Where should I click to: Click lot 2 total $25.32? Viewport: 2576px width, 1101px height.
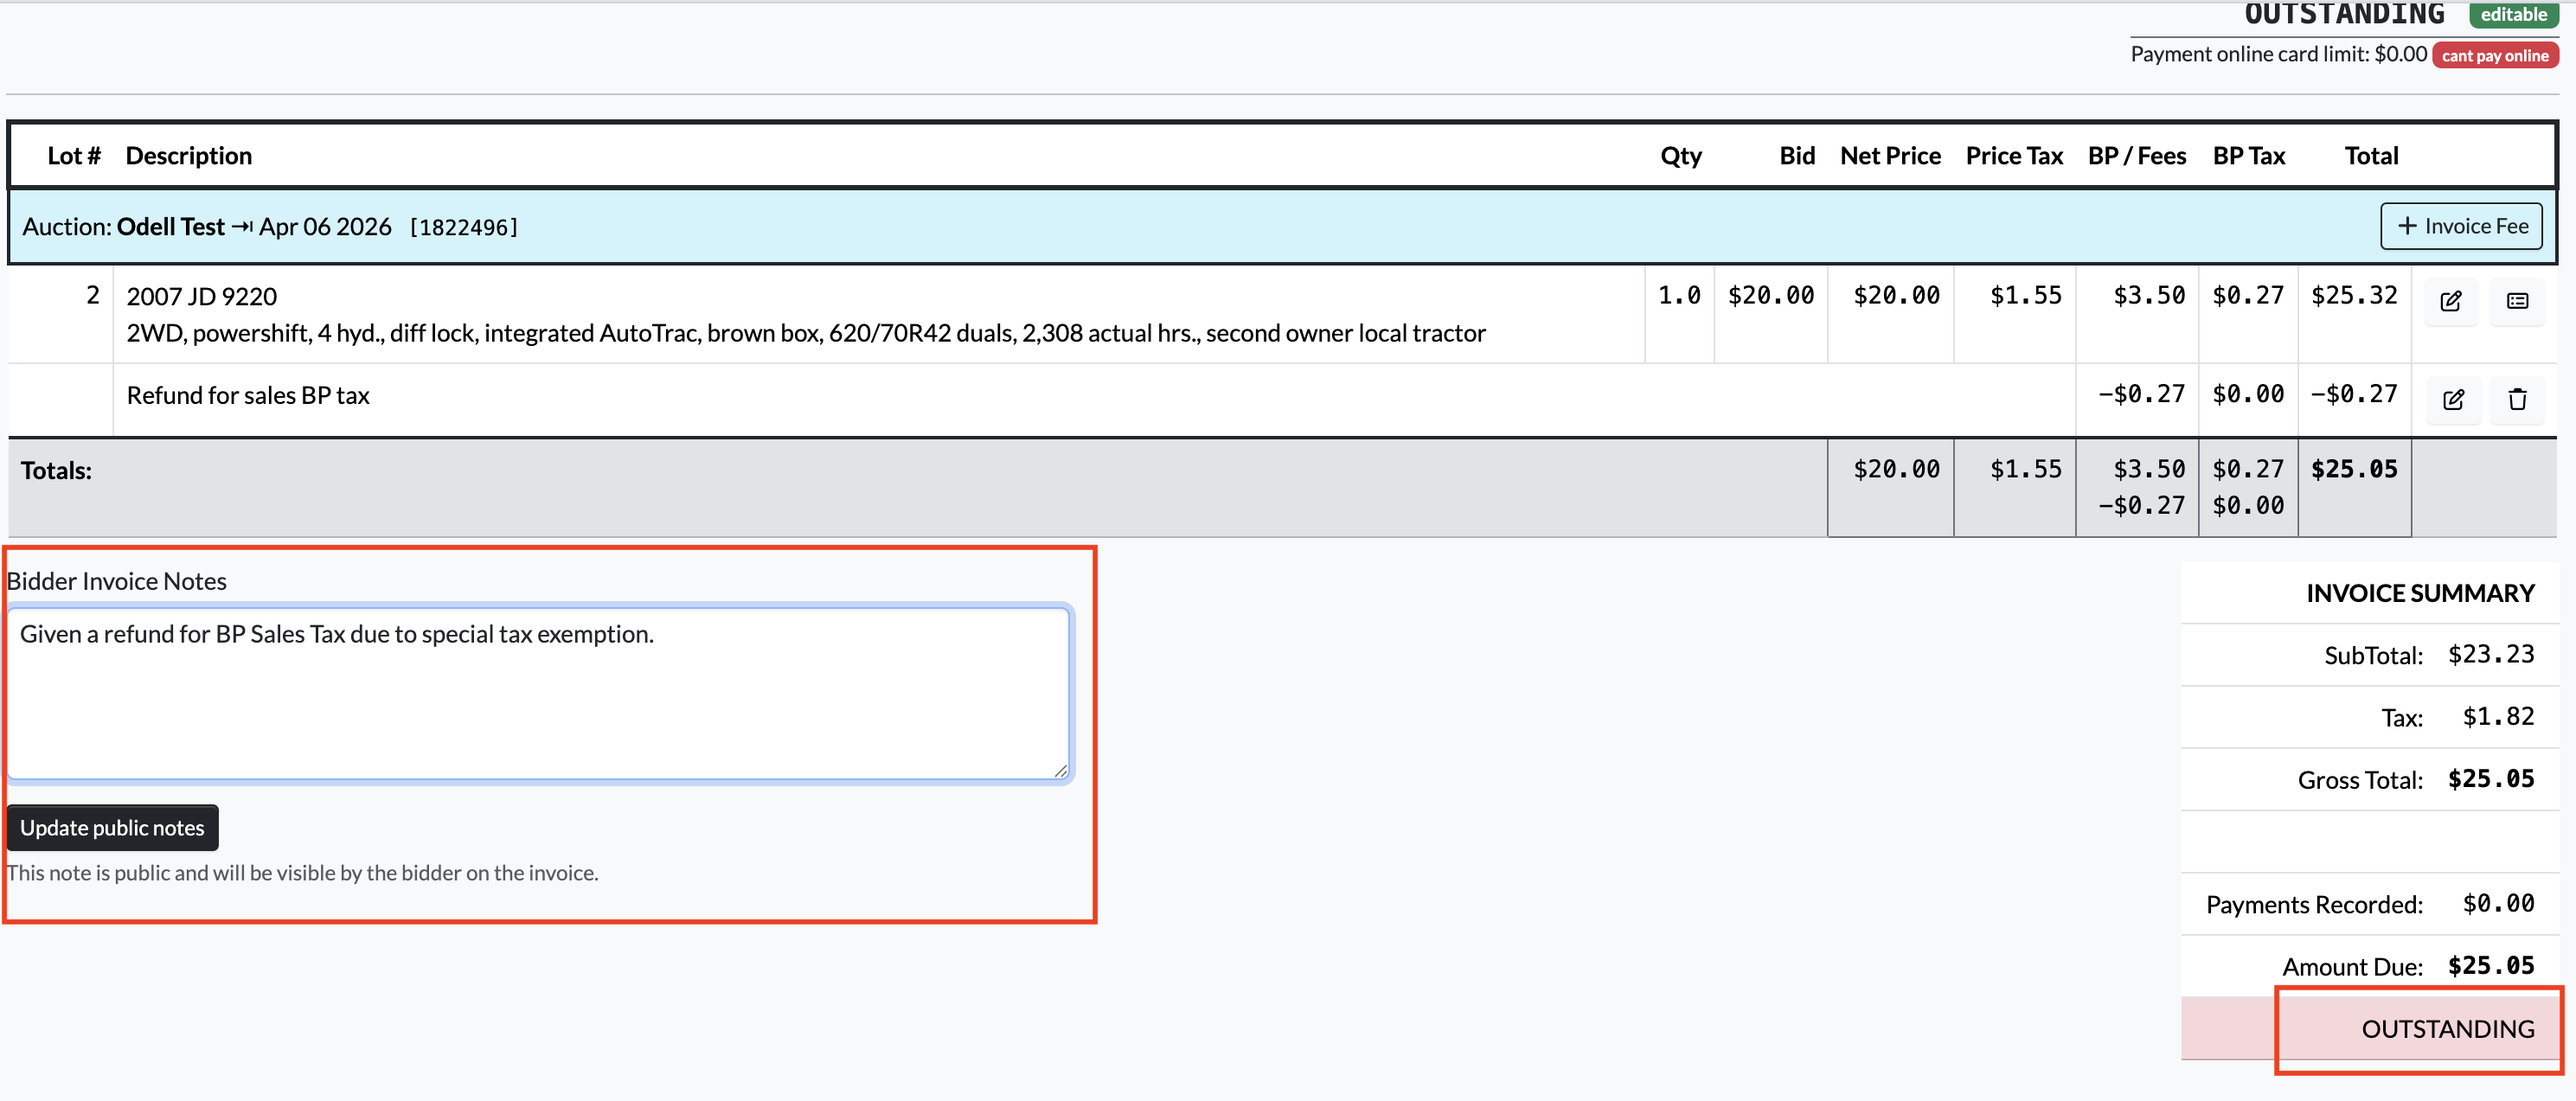[x=2354, y=295]
